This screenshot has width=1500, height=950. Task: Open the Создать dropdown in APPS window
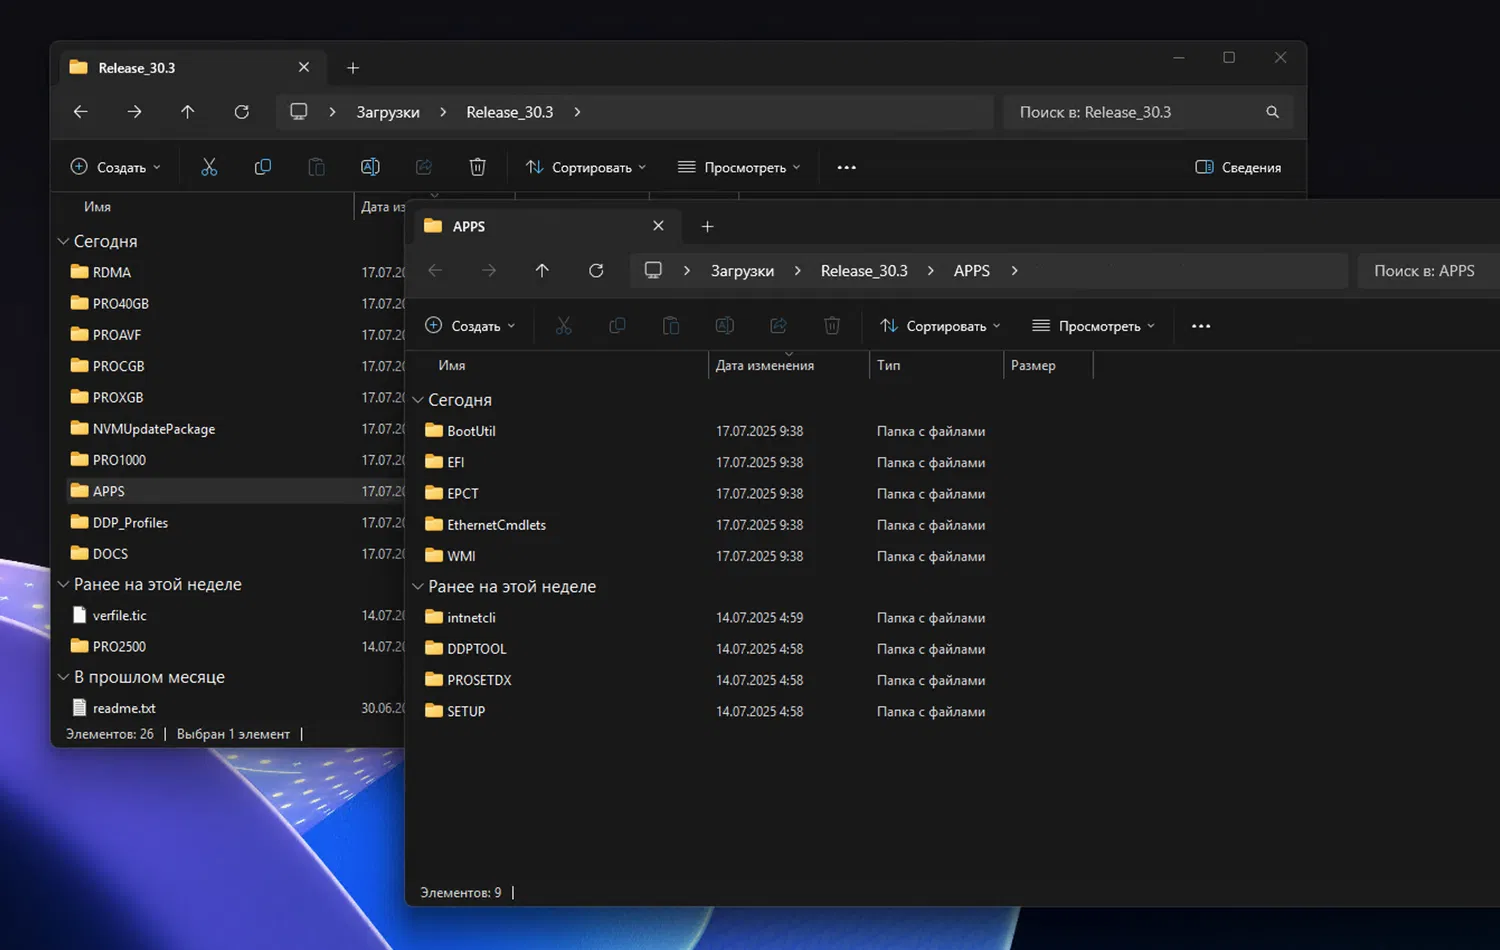470,326
